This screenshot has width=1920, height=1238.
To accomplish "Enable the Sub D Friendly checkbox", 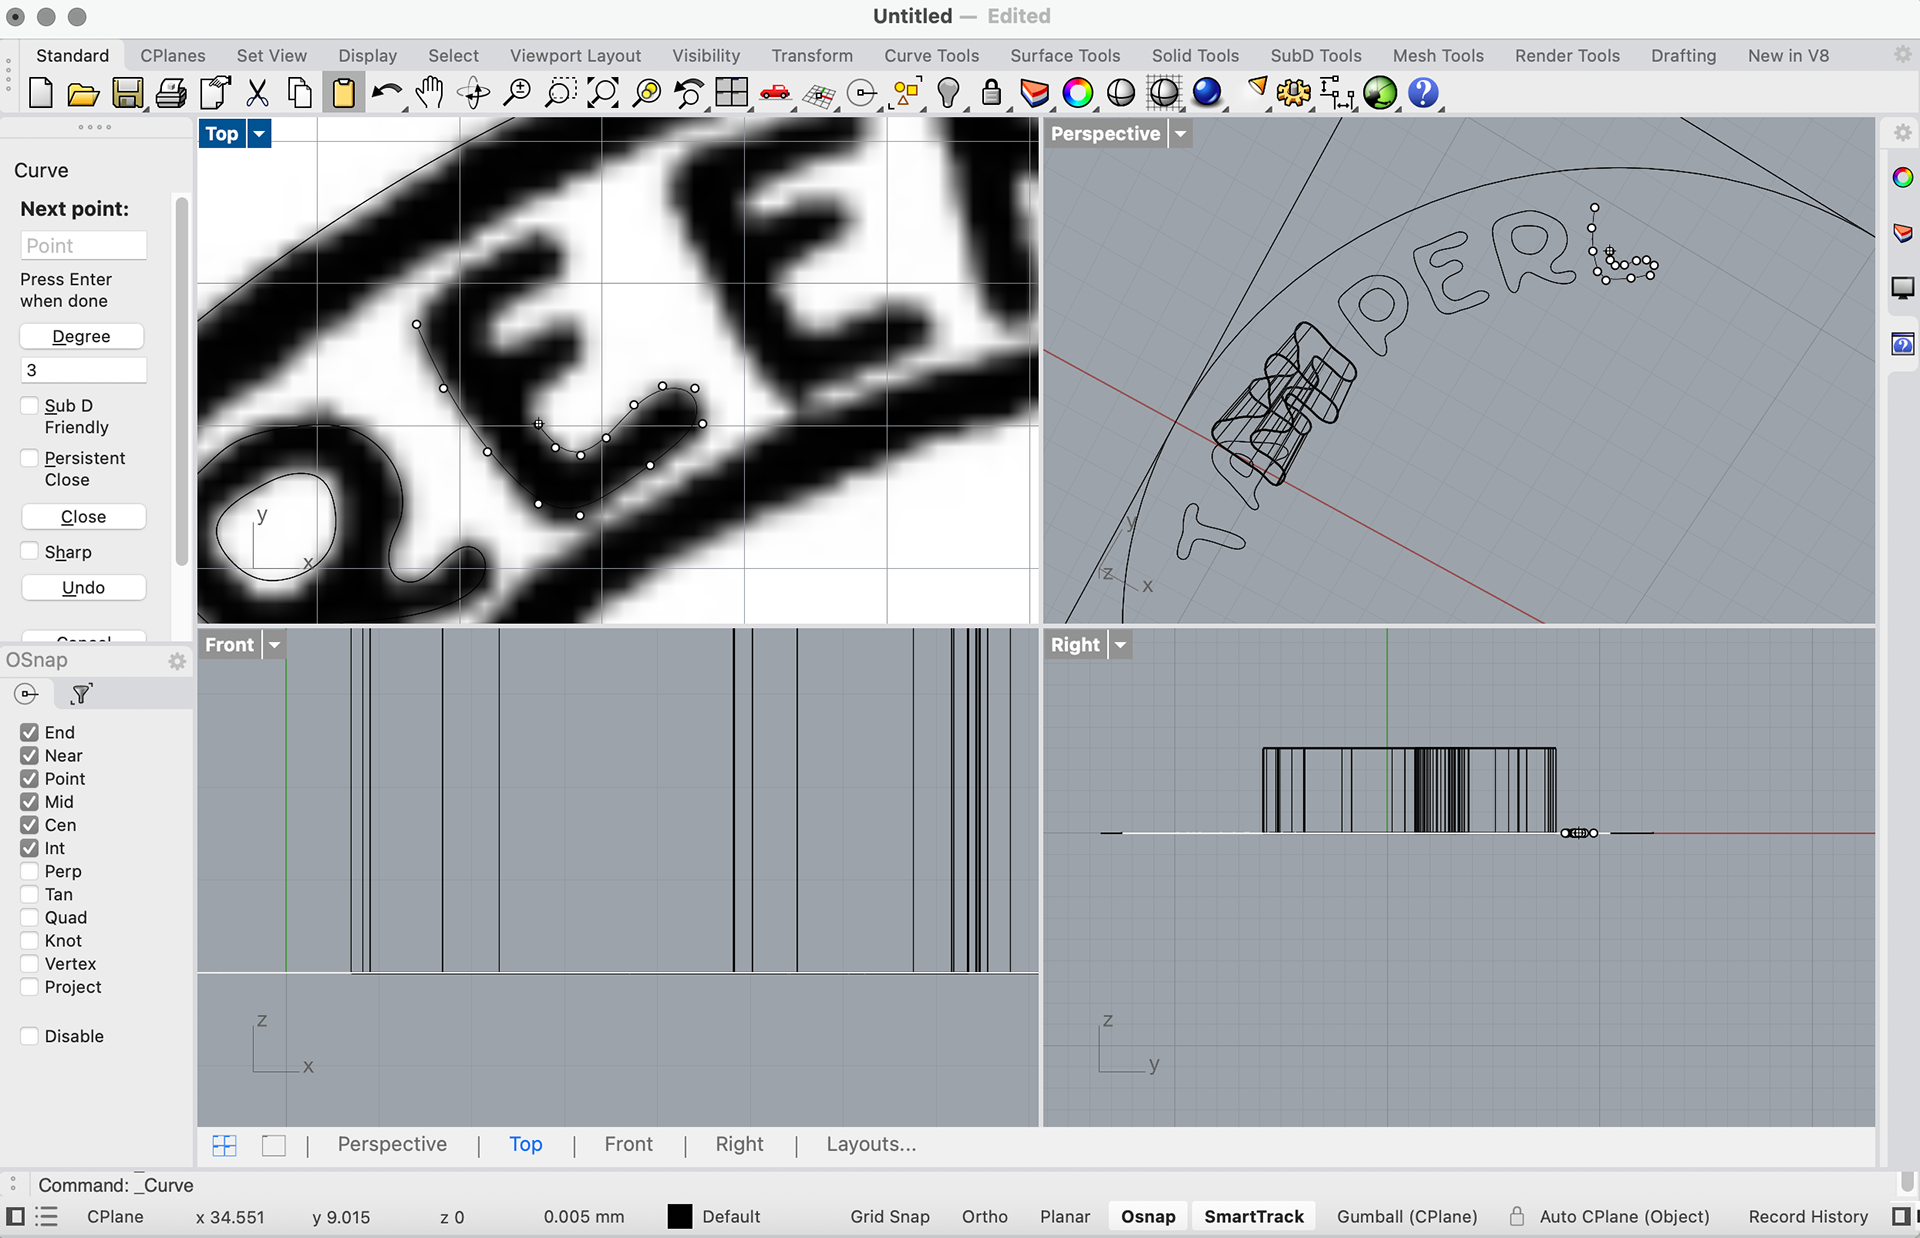I will (29, 405).
